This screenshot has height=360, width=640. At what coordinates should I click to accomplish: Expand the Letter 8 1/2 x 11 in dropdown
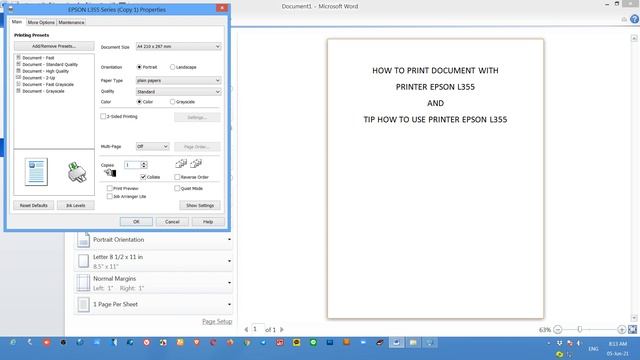point(229,261)
